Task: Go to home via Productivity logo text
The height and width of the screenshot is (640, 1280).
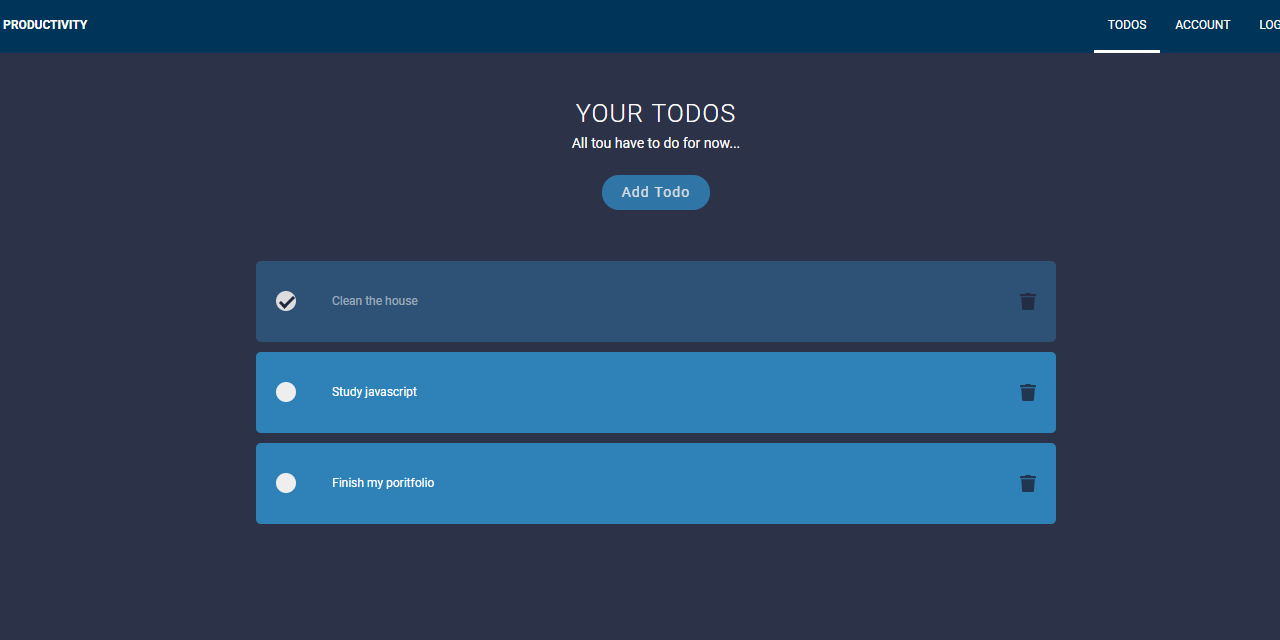Action: [45, 25]
